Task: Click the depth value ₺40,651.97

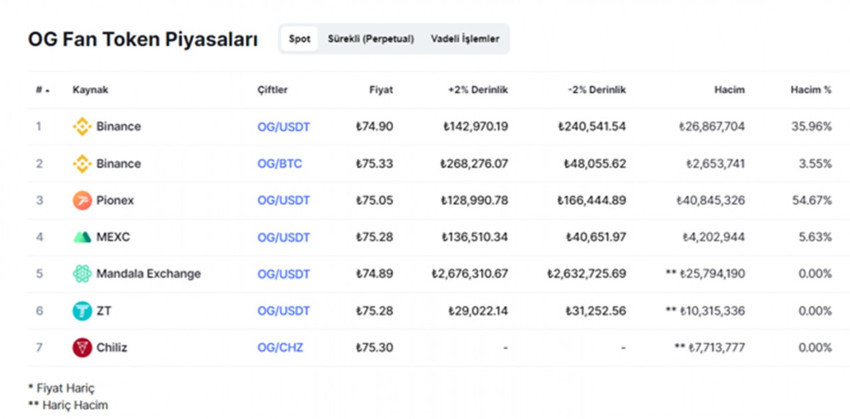Action: tap(596, 237)
